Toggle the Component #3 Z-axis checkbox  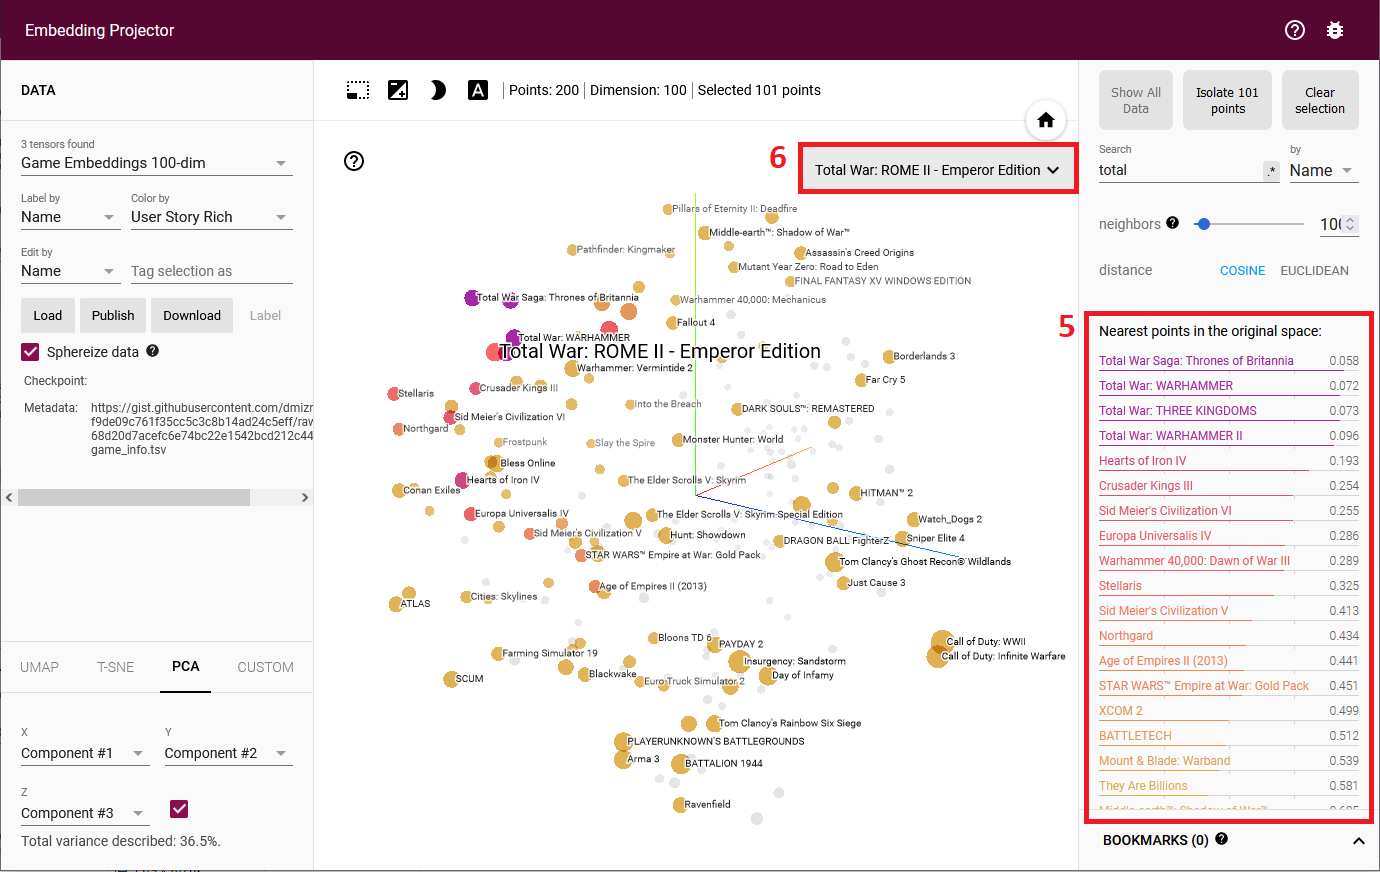(179, 809)
